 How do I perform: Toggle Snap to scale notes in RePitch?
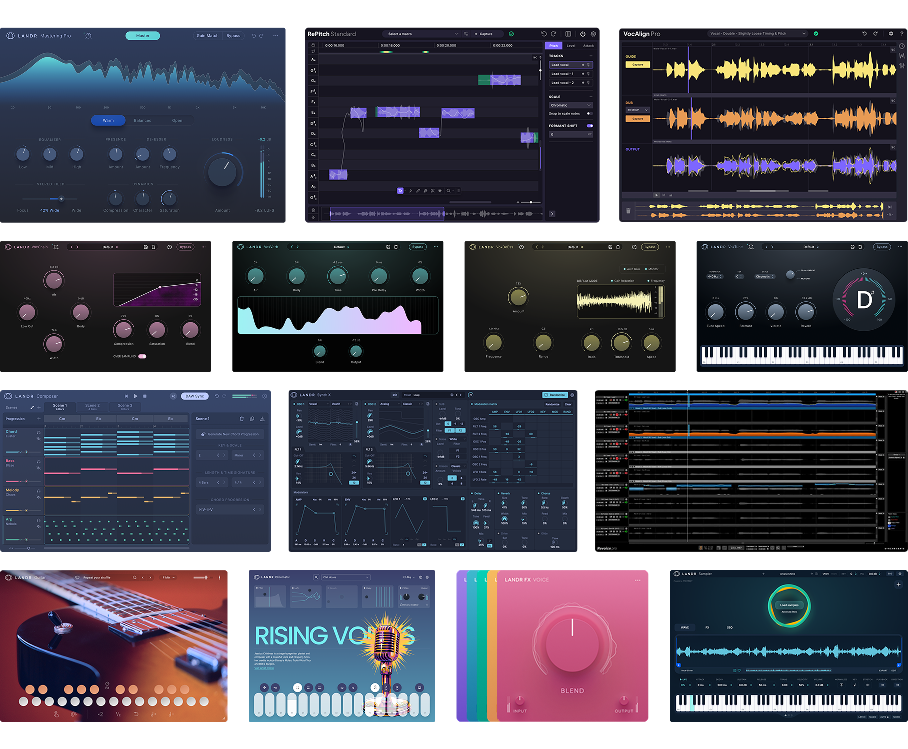tap(589, 114)
